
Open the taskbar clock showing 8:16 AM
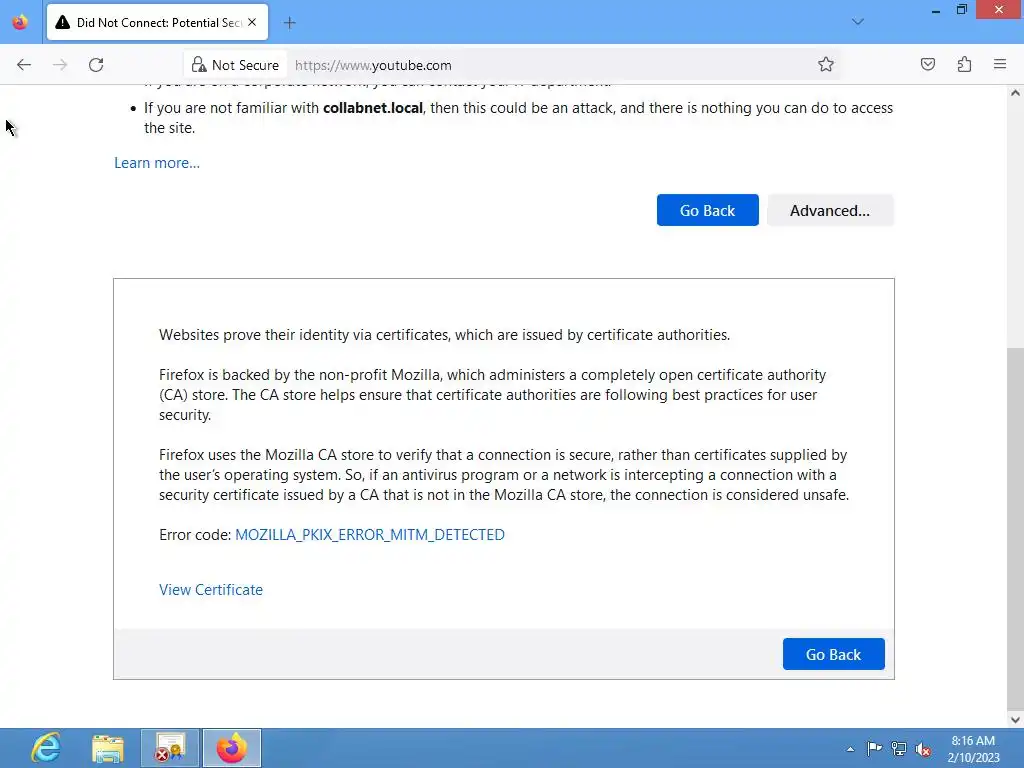[x=973, y=748]
